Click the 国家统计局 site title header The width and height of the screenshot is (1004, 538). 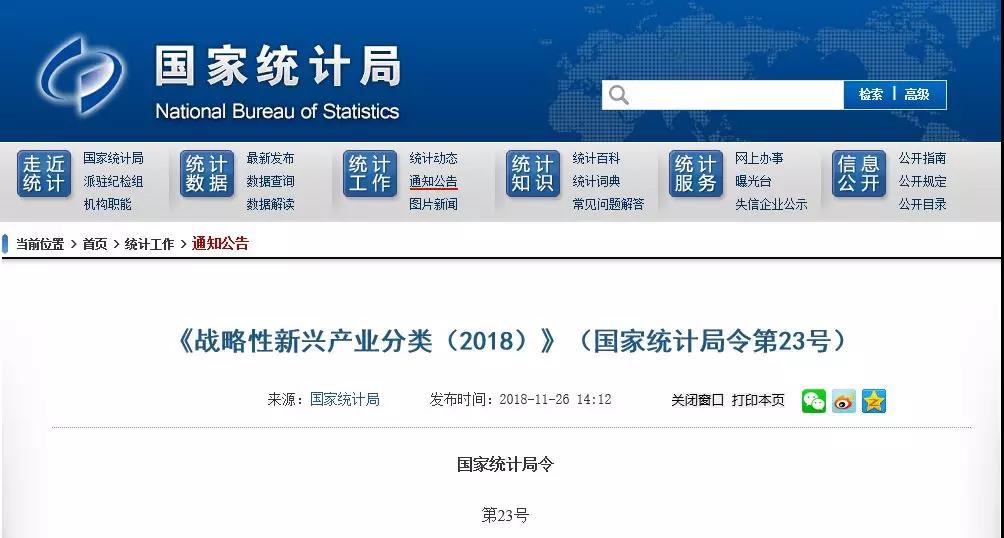pos(277,66)
